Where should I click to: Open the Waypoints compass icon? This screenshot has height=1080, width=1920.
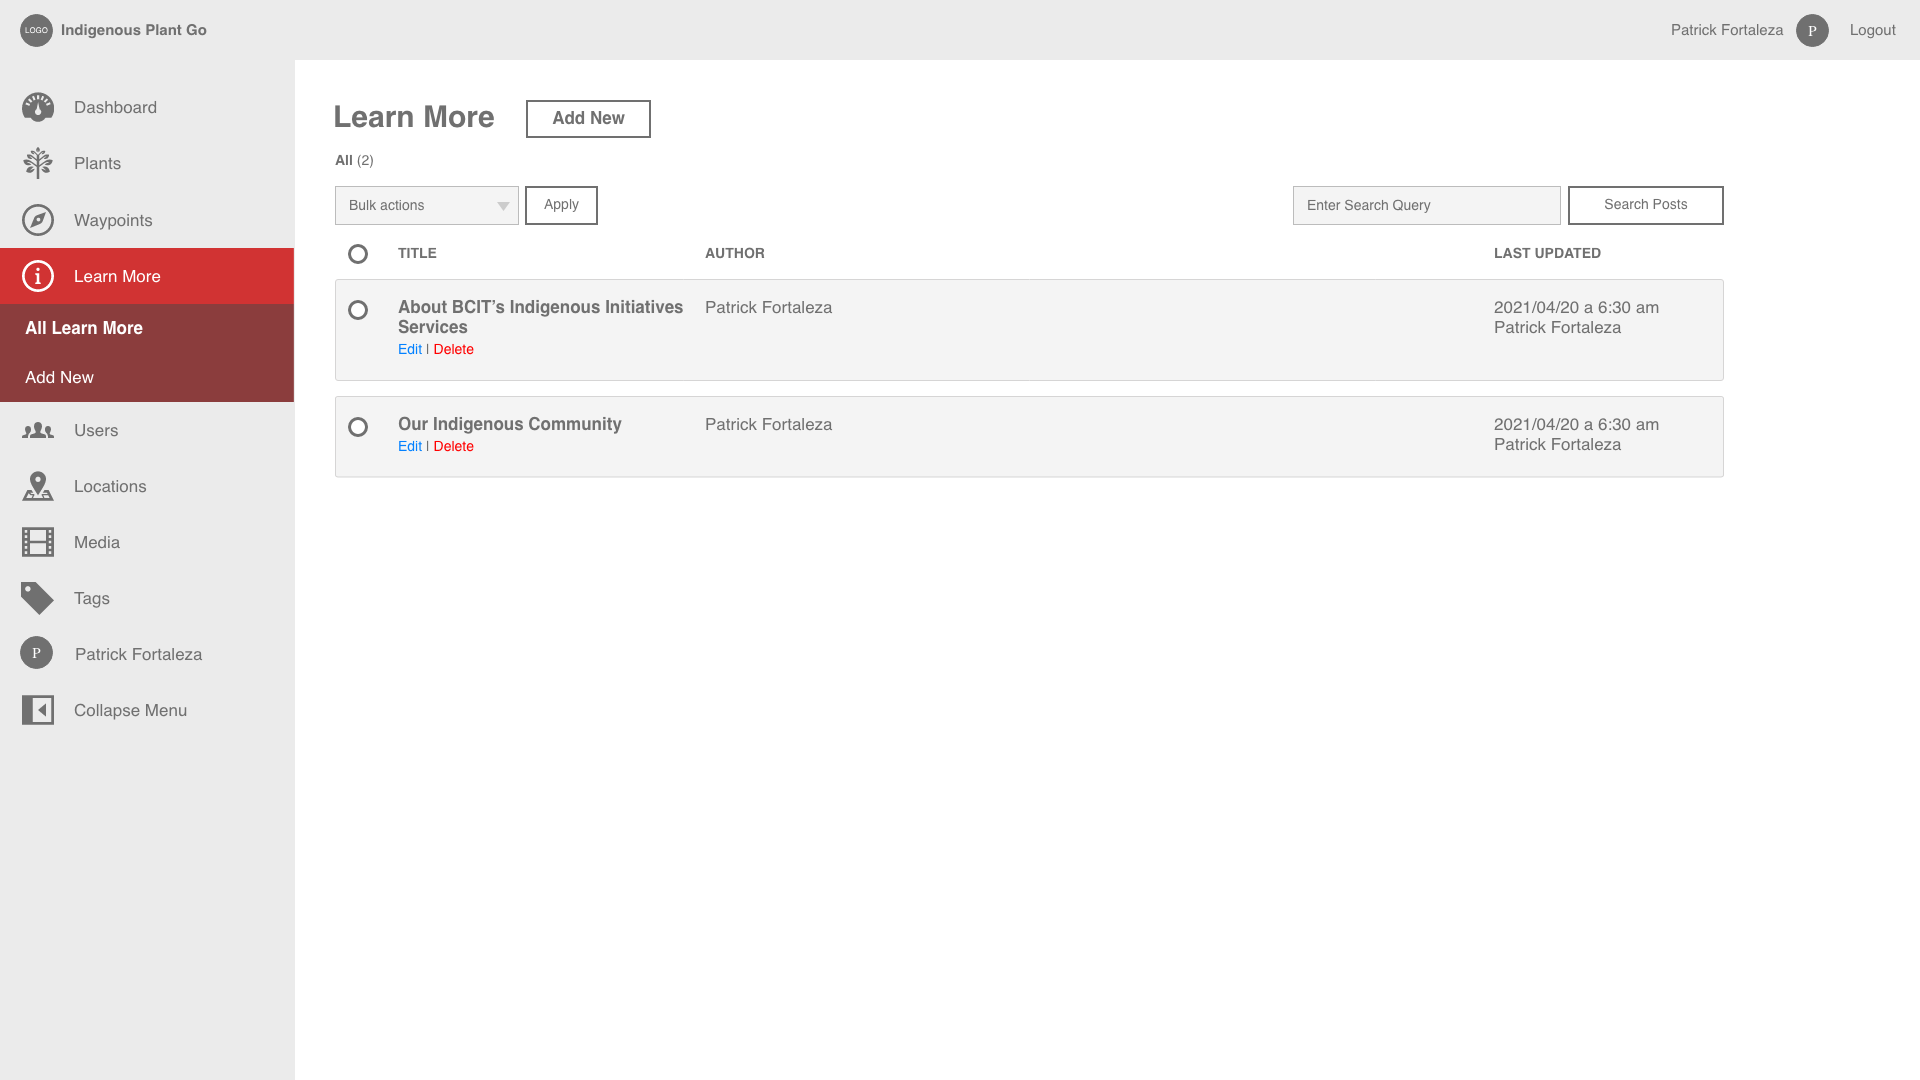38,220
